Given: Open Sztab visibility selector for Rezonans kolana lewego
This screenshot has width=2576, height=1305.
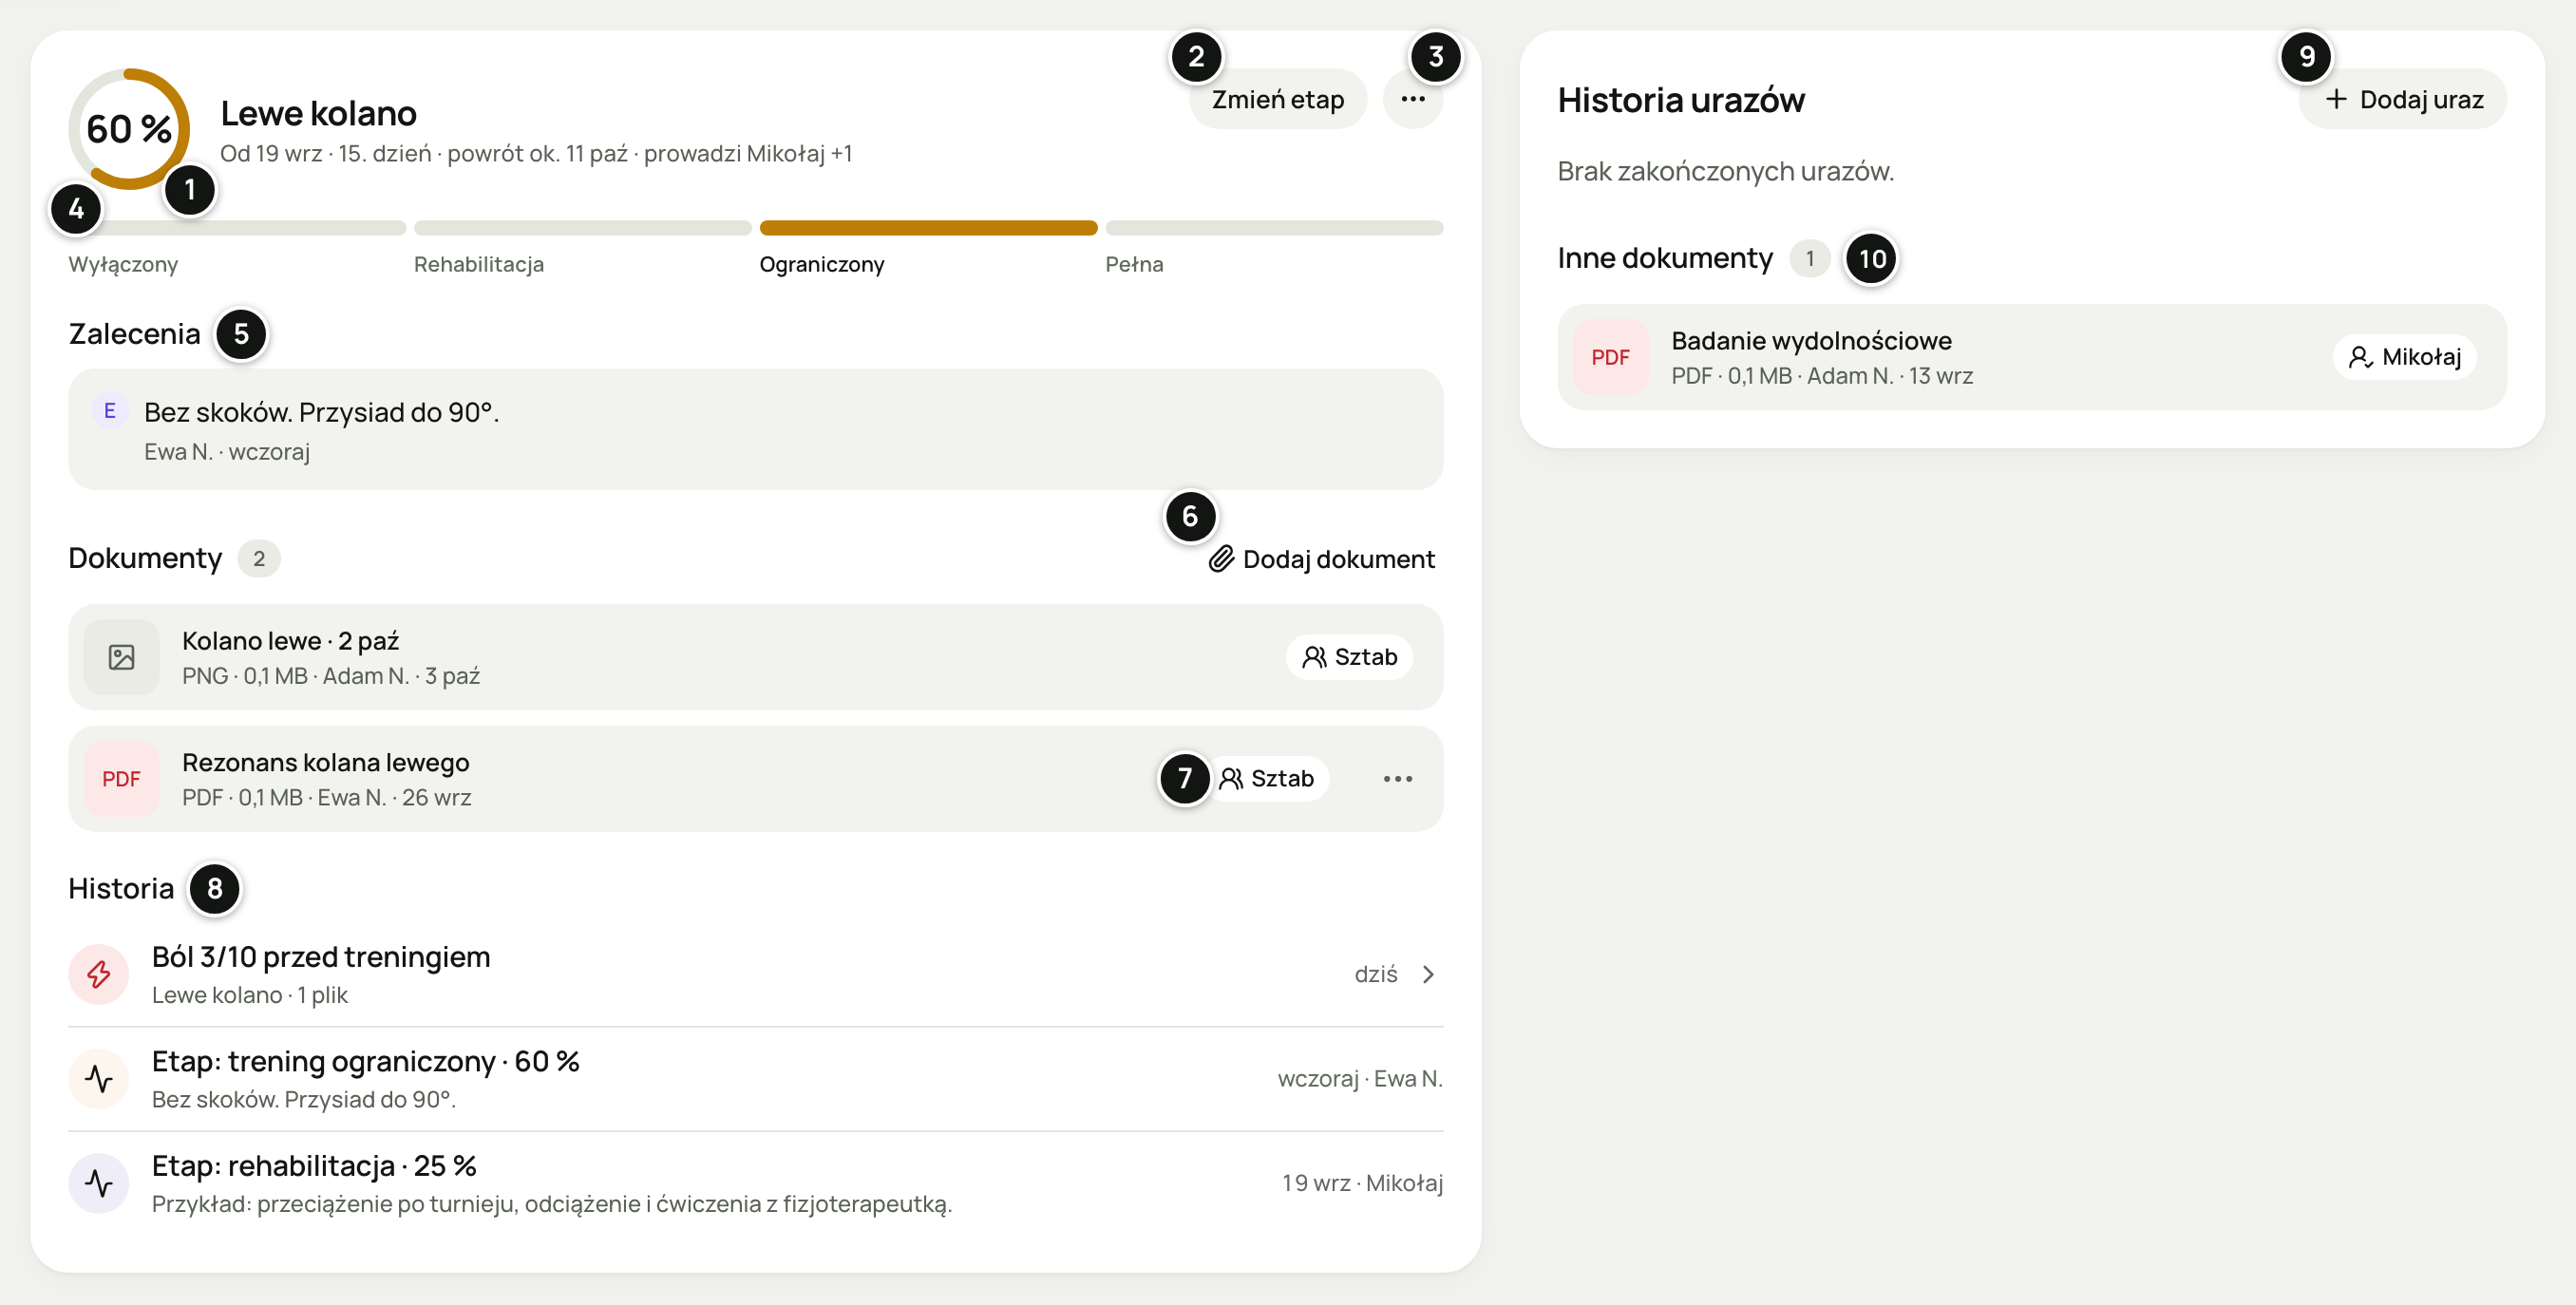Looking at the screenshot, I should click(x=1265, y=779).
